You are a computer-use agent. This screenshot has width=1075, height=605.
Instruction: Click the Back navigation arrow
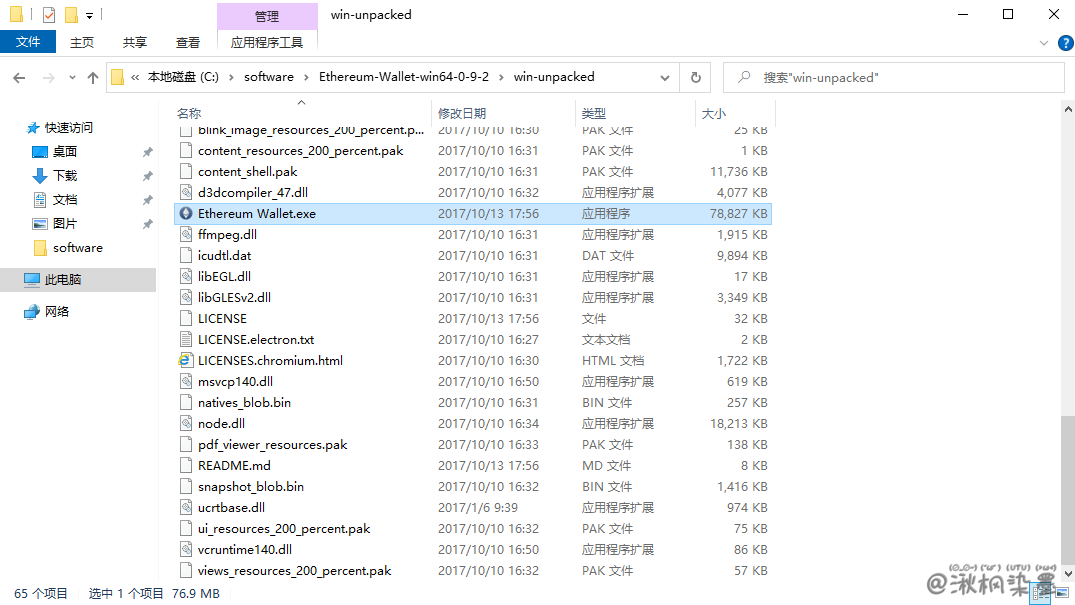[x=20, y=77]
